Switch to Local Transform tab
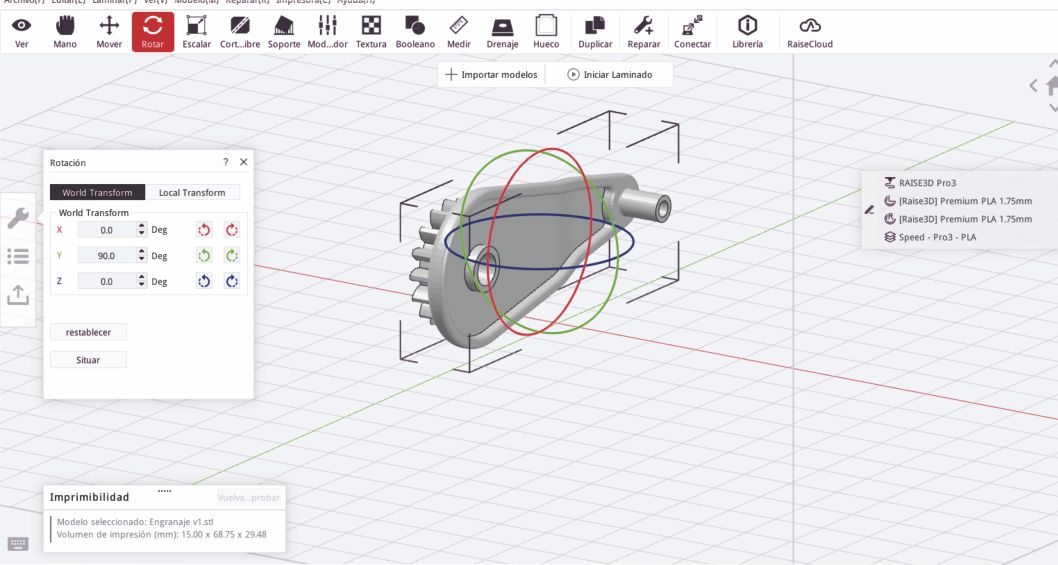1058x565 pixels. (192, 192)
